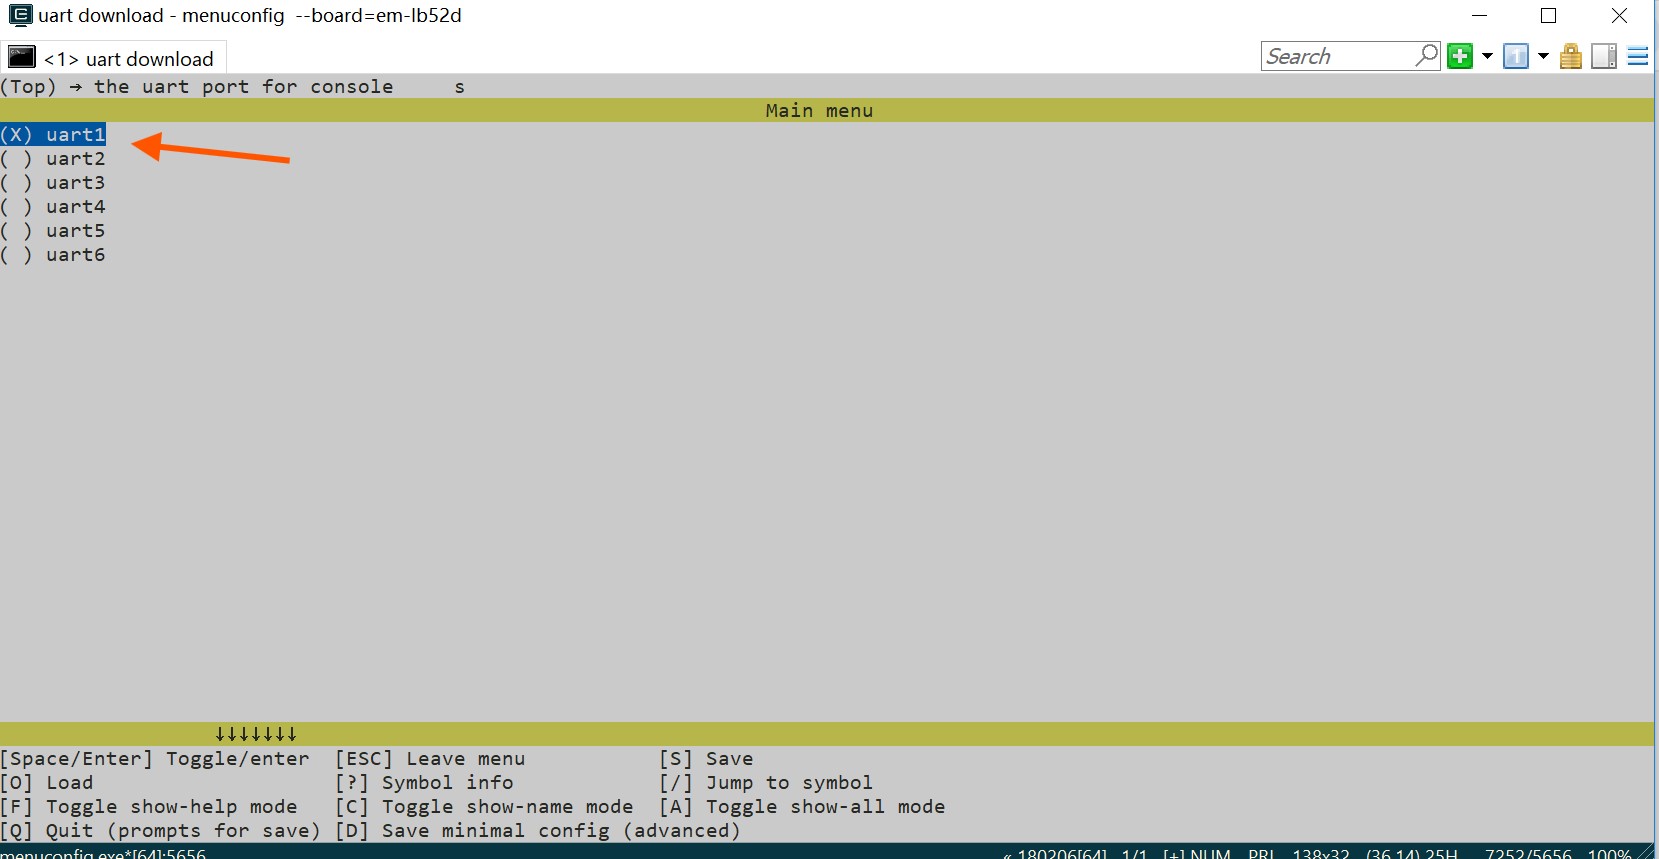Viewport: 1659px width, 859px height.
Task: Maximize the ConEmu window
Action: [x=1548, y=15]
